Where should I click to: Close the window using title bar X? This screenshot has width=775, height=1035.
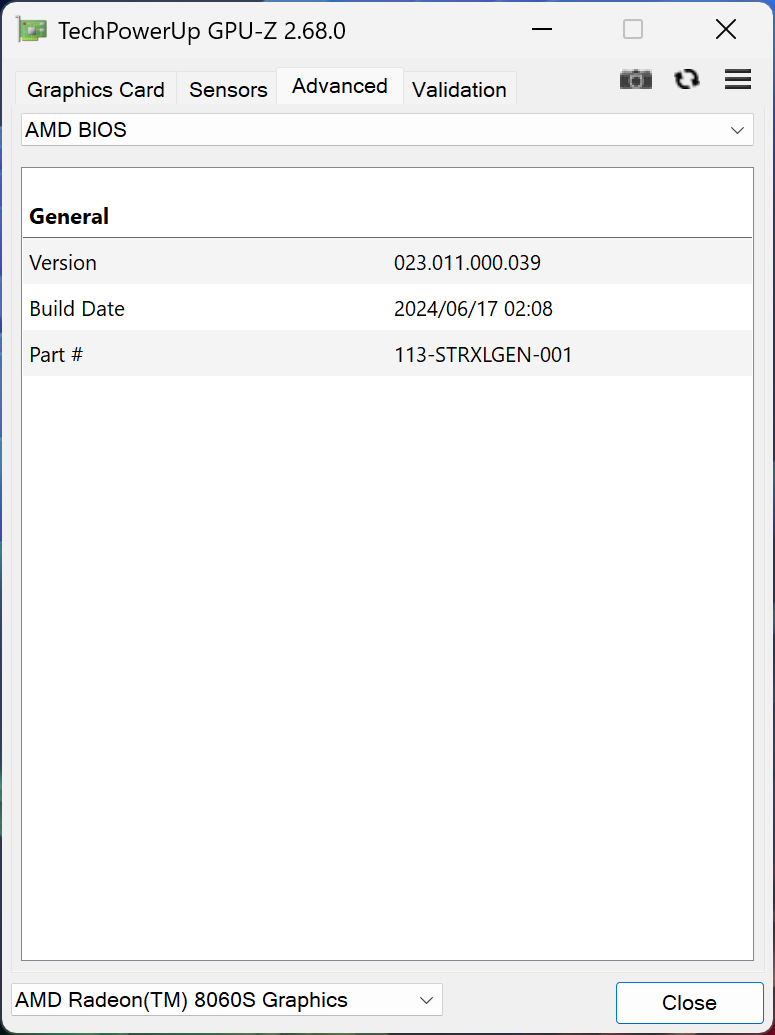coord(726,30)
